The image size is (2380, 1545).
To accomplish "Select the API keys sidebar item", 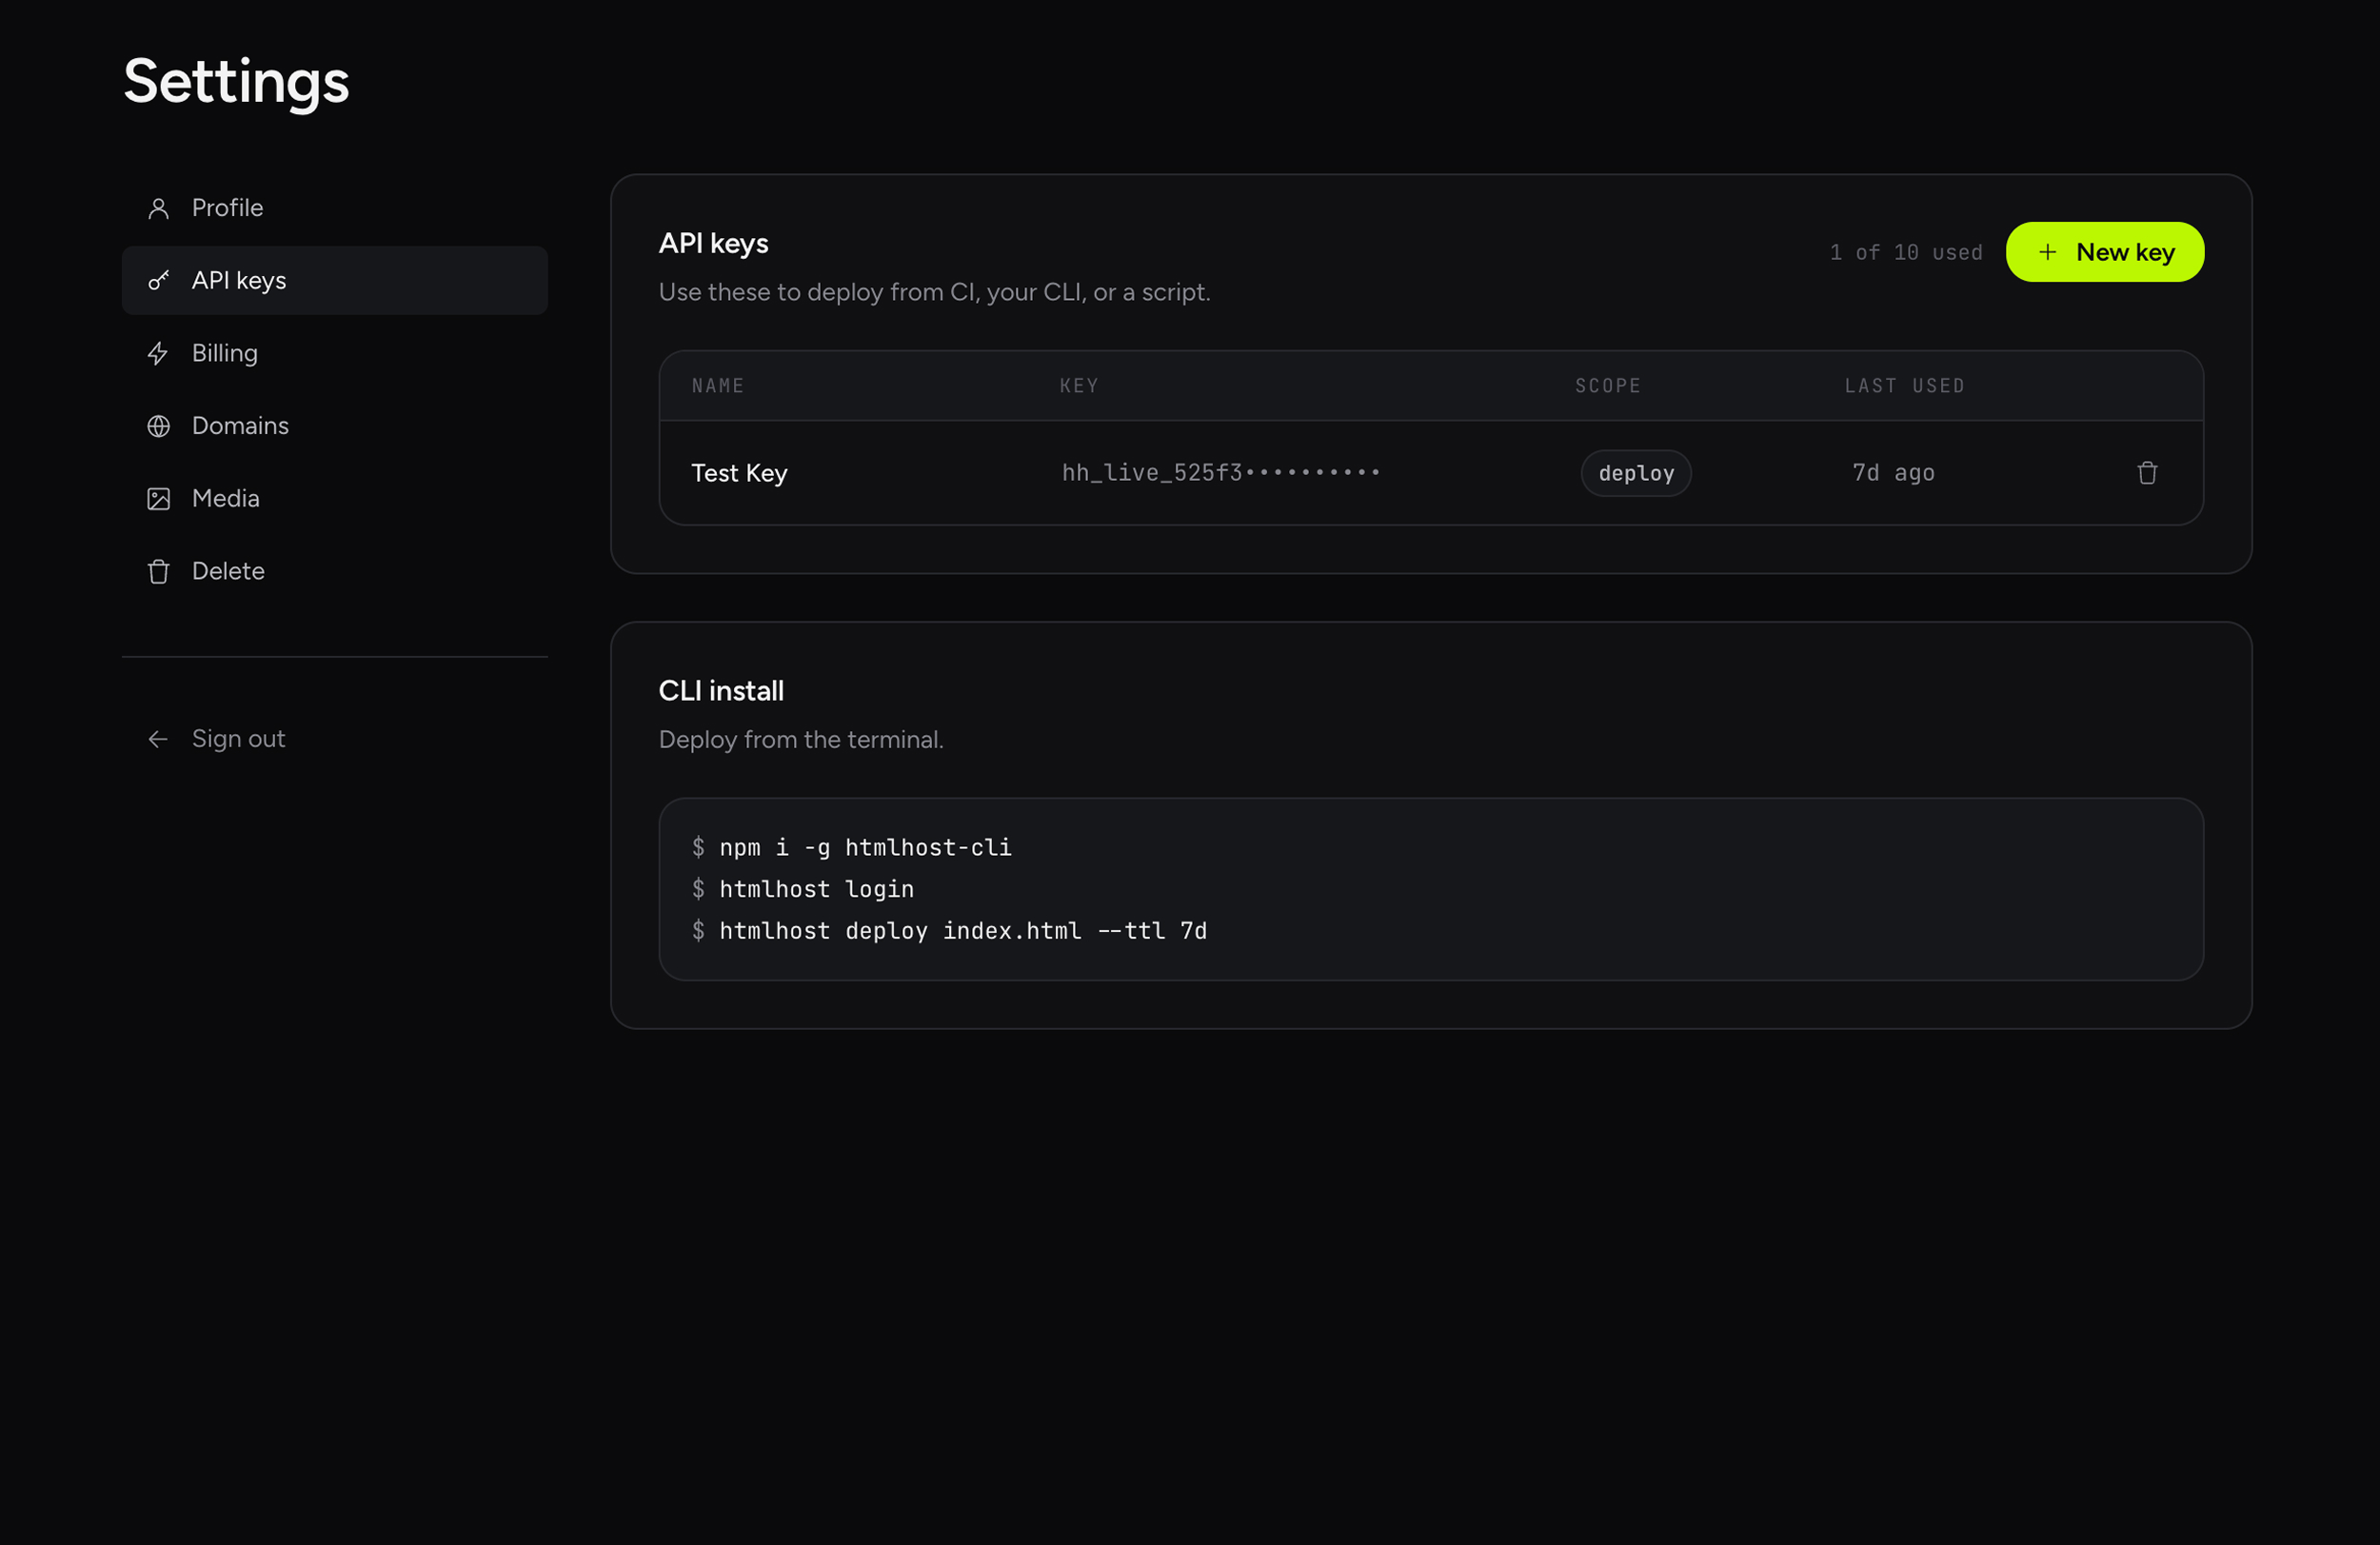I will pyautogui.click(x=335, y=281).
